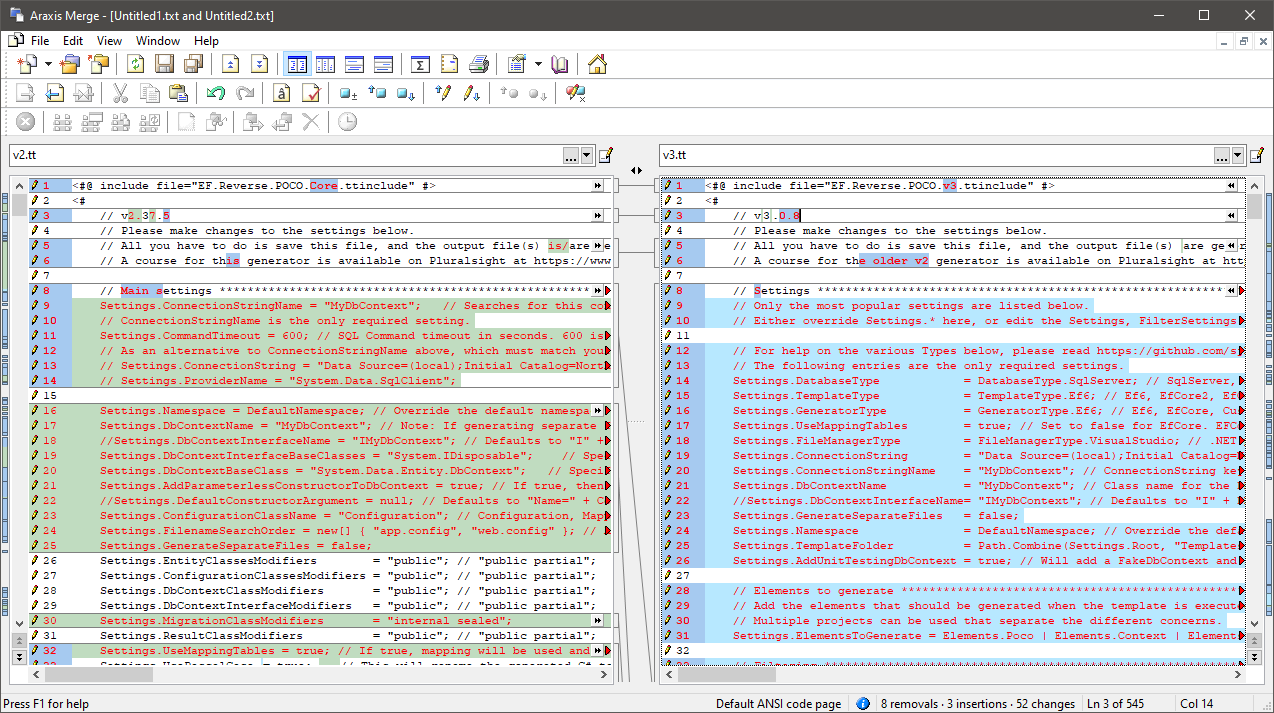Click the '...' browse button for v3.tt
The height and width of the screenshot is (713, 1274).
click(x=1220, y=155)
